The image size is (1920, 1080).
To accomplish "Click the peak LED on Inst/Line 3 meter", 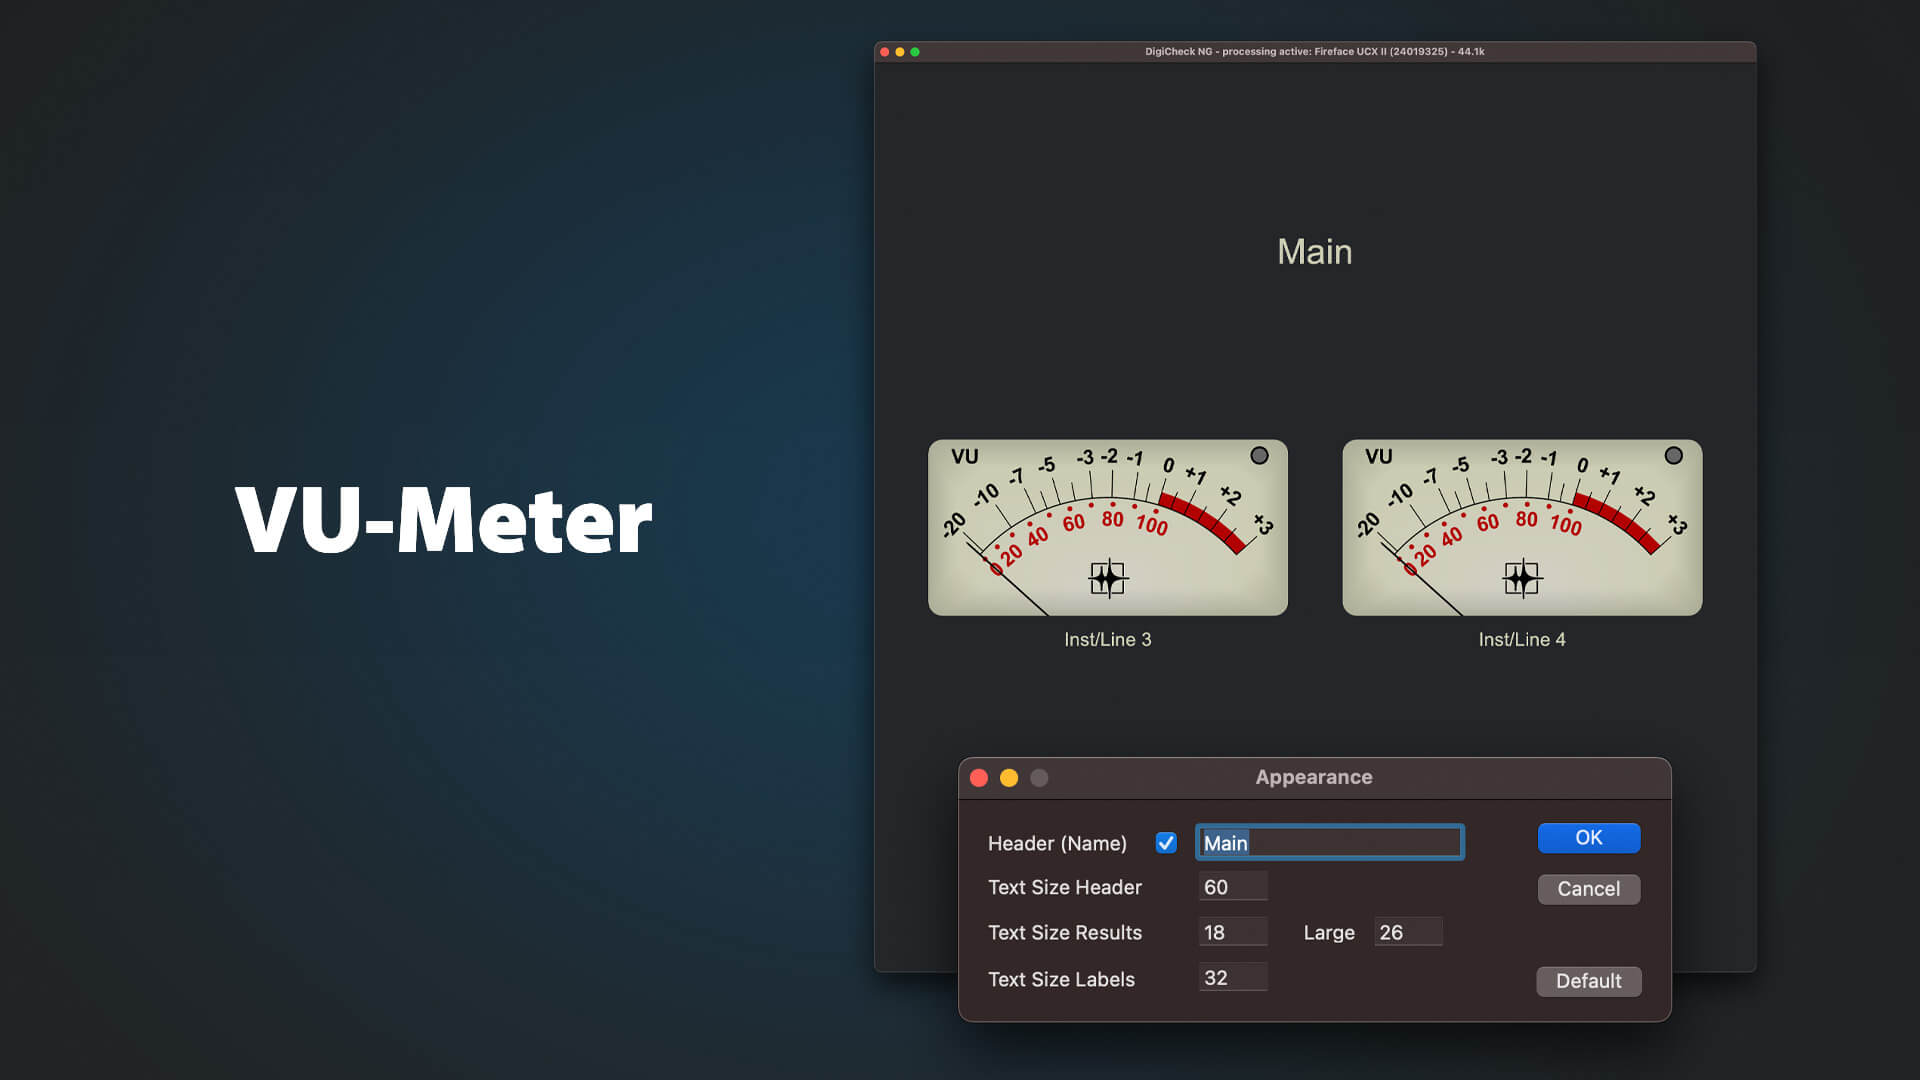I will tap(1259, 456).
